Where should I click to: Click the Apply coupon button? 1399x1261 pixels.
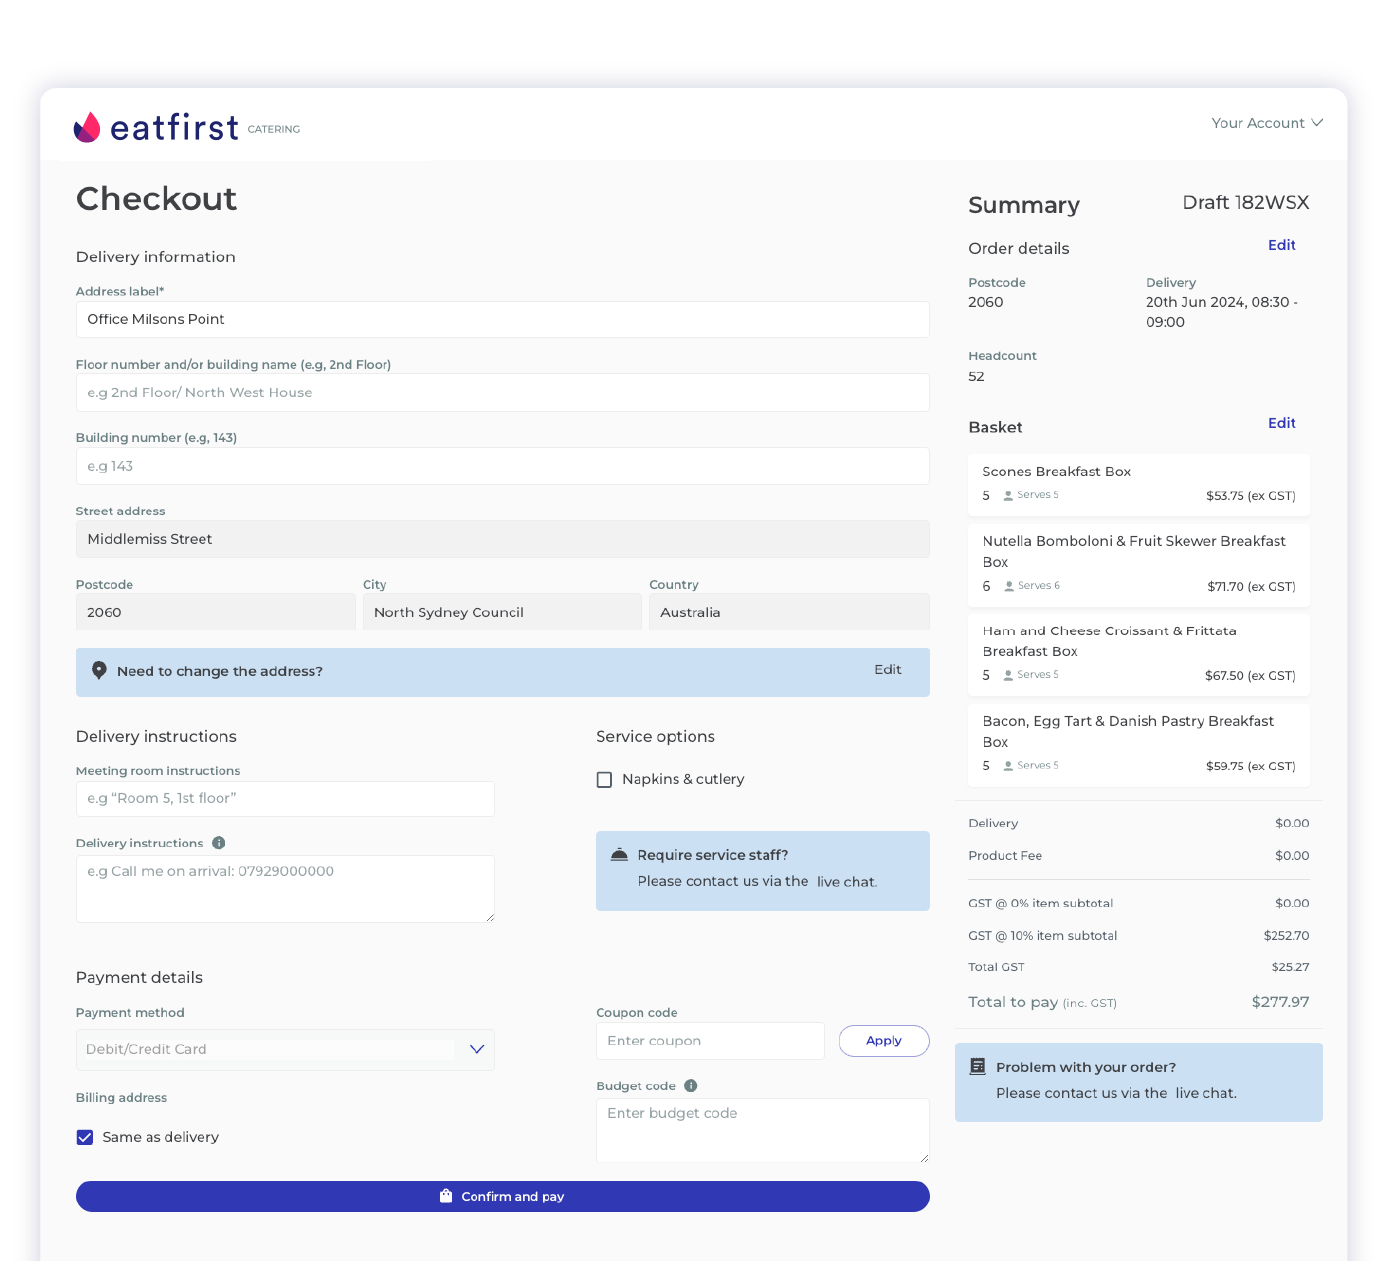pyautogui.click(x=884, y=1041)
